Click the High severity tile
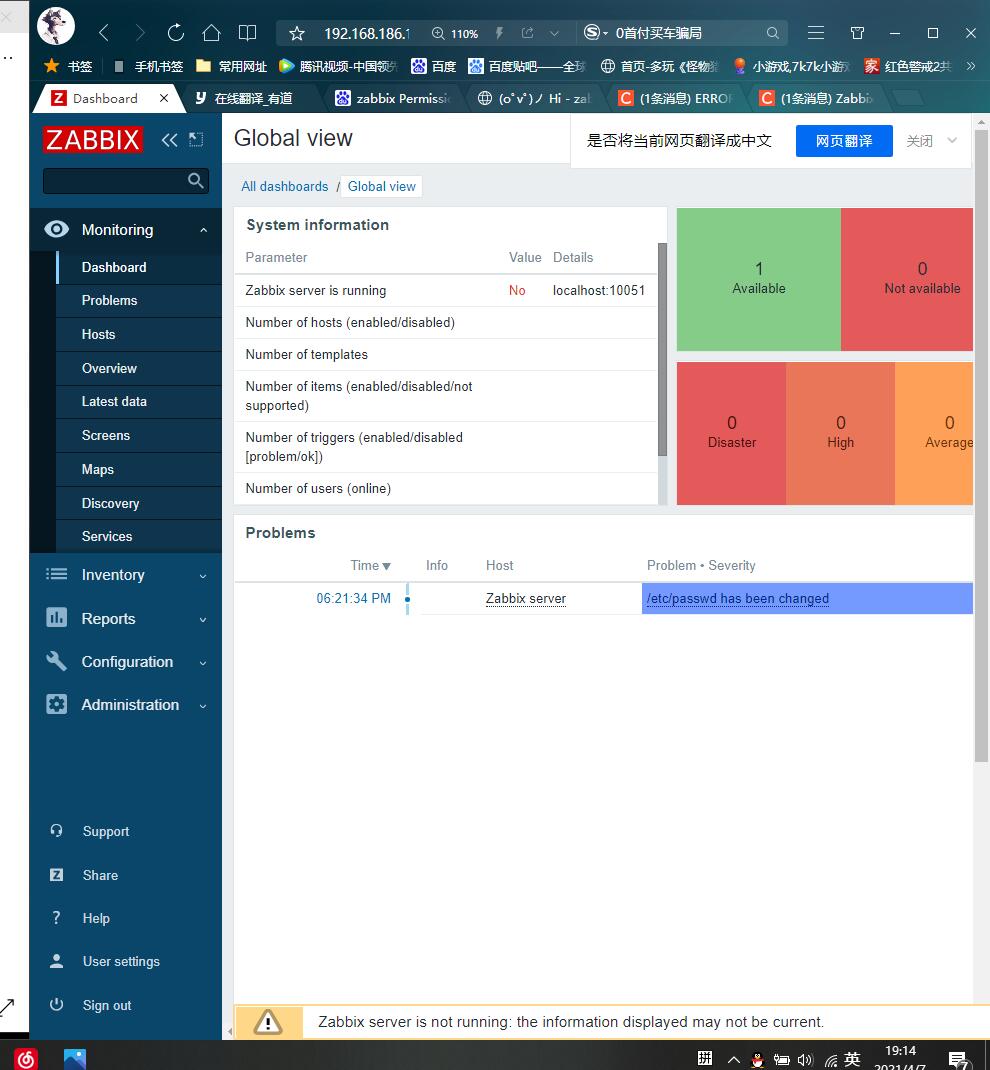Screen dimensions: 990x1070 [841, 433]
